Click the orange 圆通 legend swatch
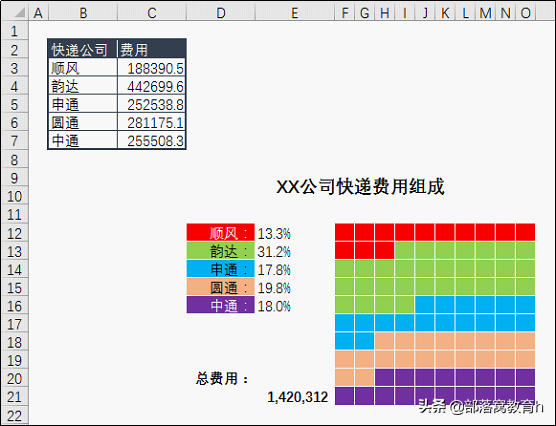556x426 pixels. coord(221,287)
